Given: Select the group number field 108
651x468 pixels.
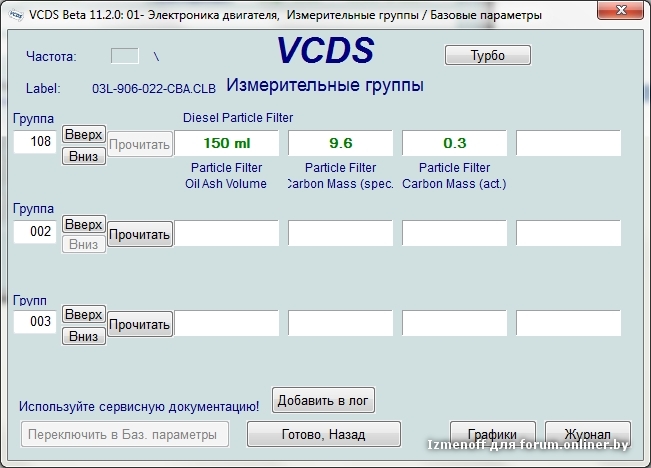Looking at the screenshot, I should click(x=35, y=142).
